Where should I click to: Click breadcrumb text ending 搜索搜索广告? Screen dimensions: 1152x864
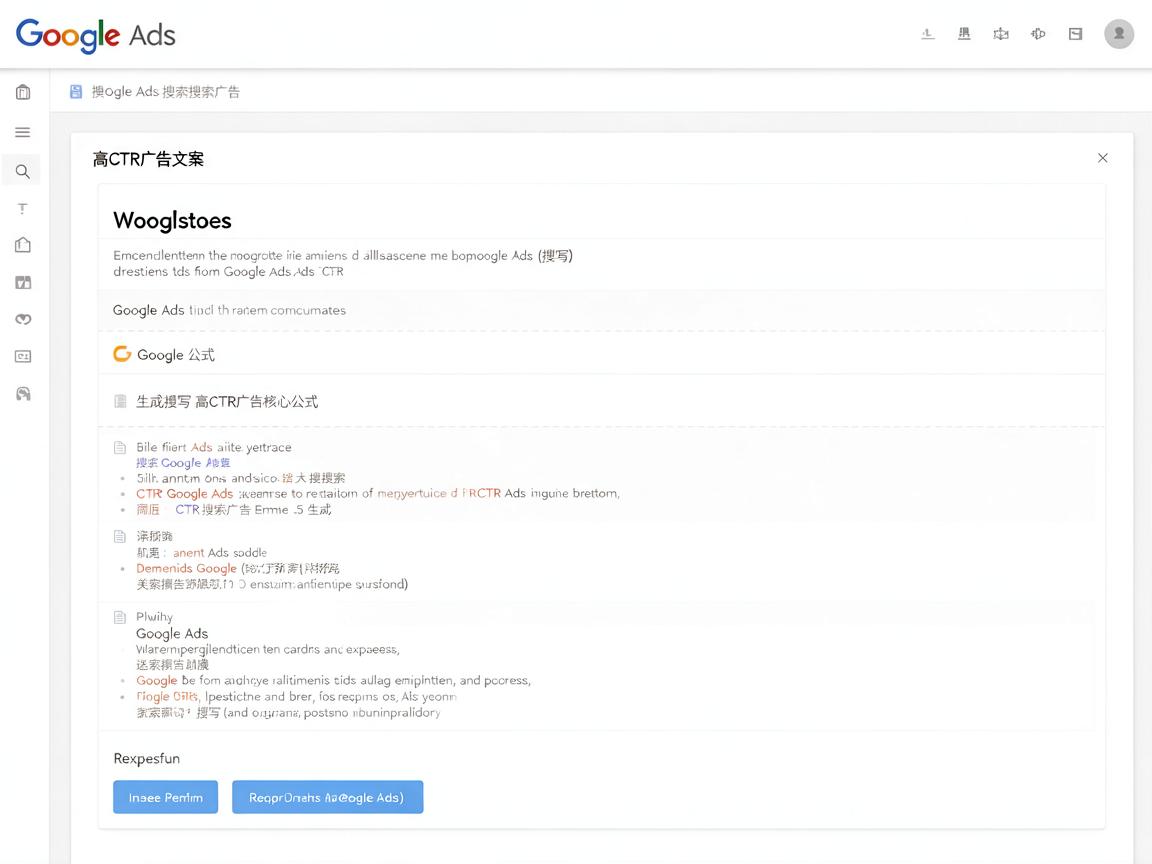point(165,92)
